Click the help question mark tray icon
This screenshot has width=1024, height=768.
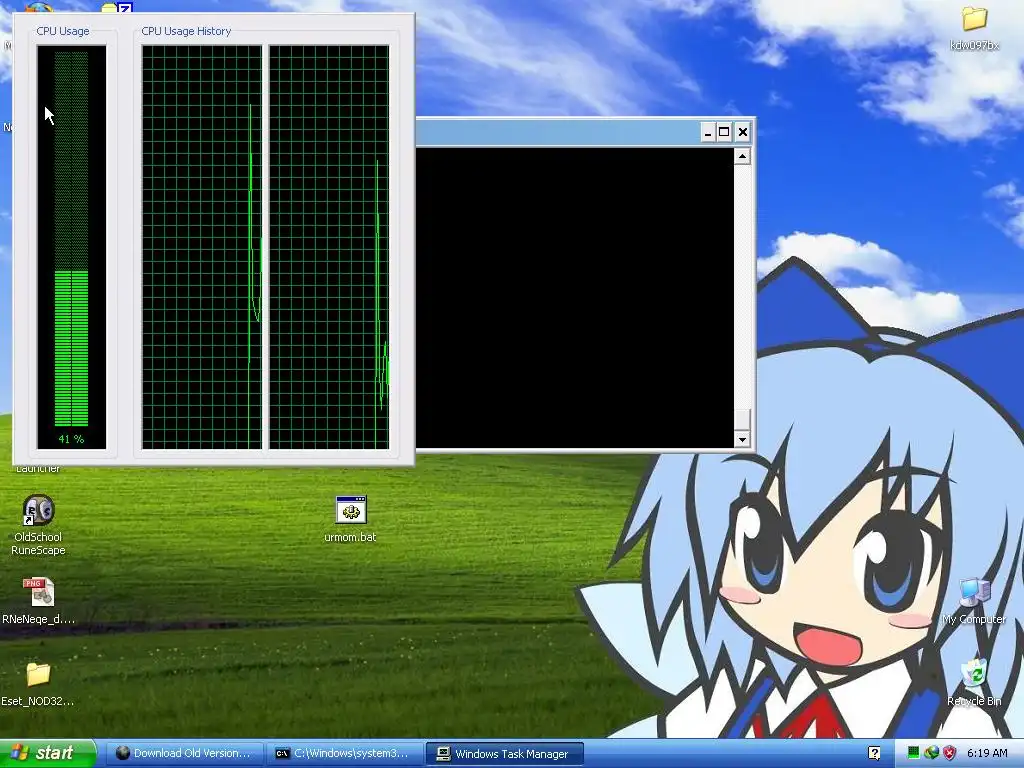(x=874, y=754)
